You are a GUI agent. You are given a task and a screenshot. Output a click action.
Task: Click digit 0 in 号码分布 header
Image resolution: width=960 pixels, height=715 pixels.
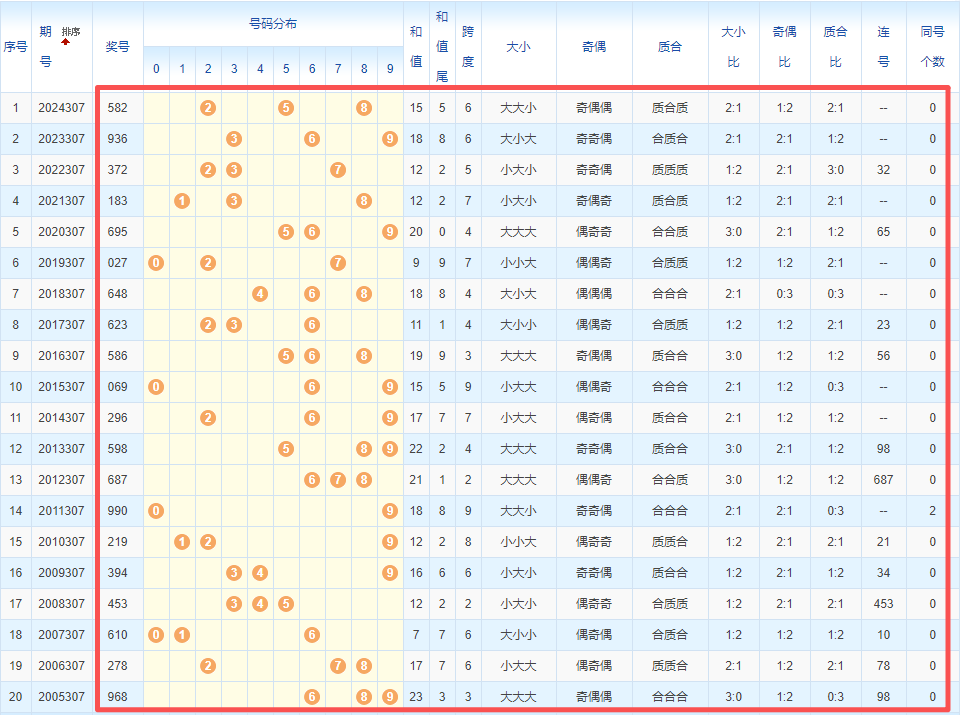pyautogui.click(x=156, y=69)
